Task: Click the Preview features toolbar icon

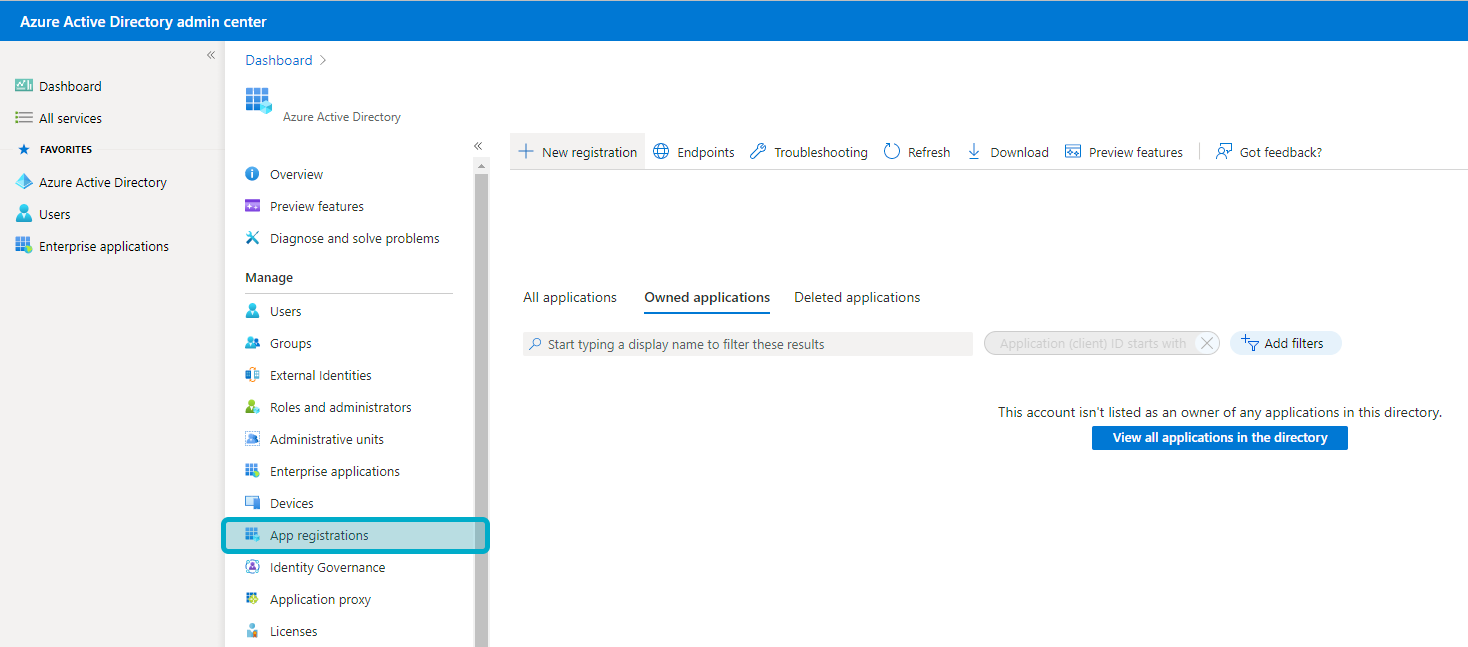Action: [1073, 152]
